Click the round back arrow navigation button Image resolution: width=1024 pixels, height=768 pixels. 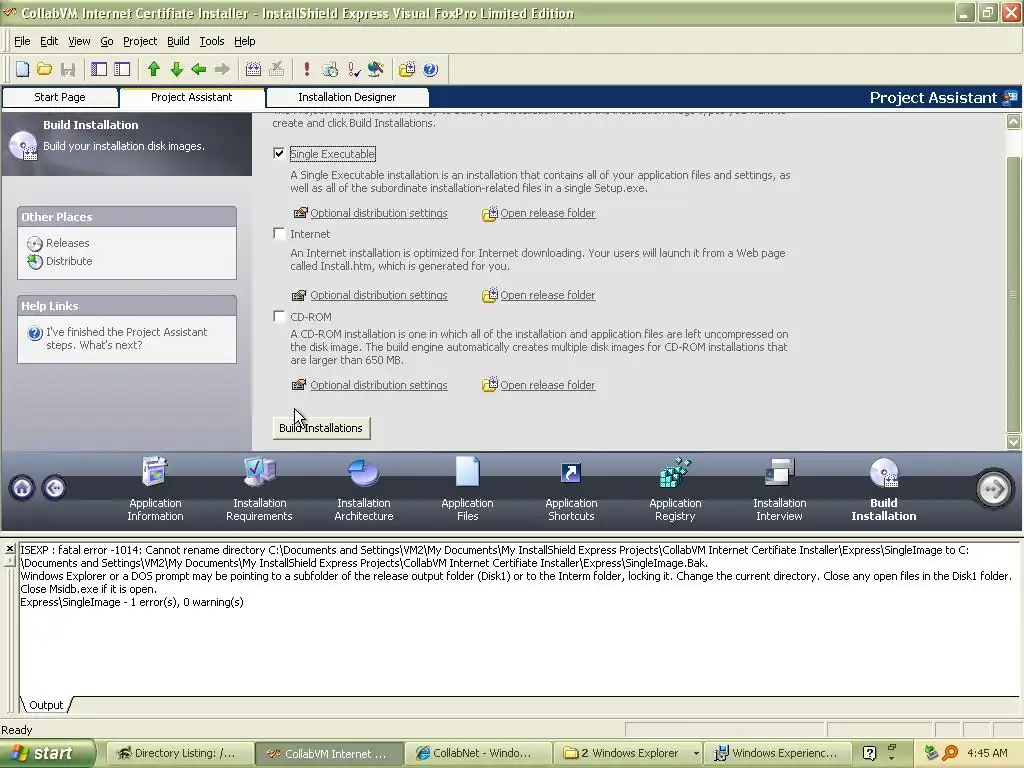pos(54,488)
